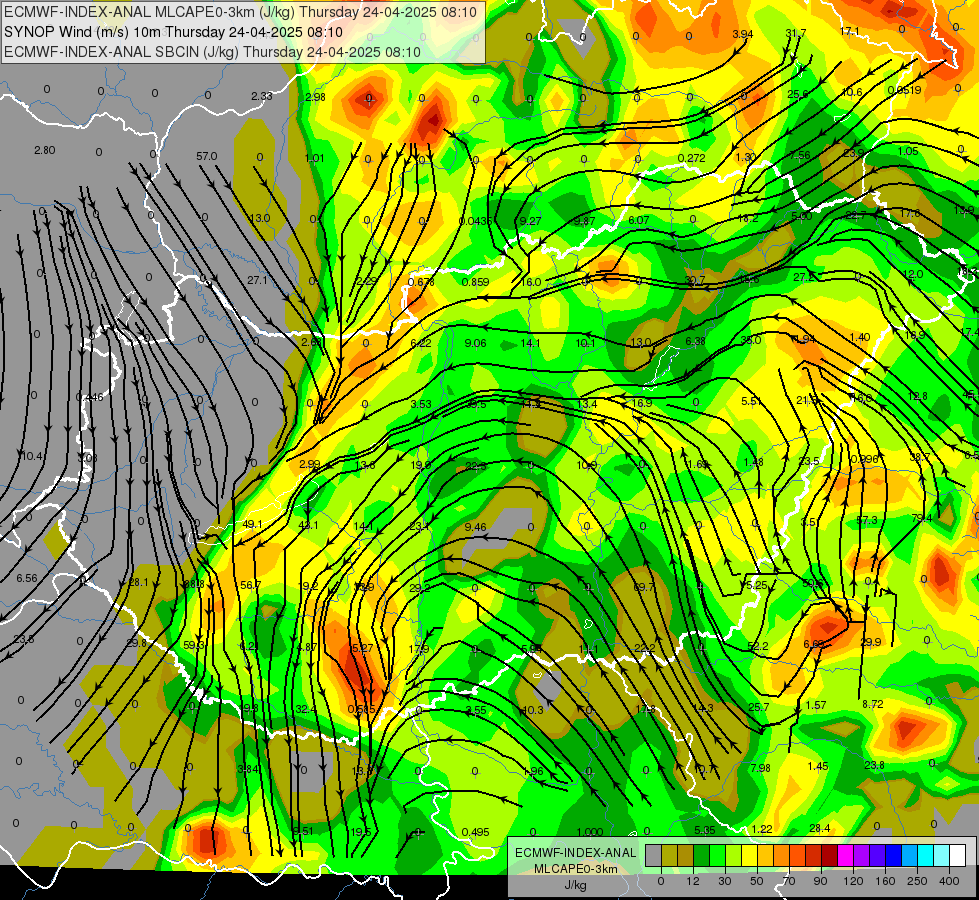Click the 7.98 value on the map
979x900 pixels.
[760, 768]
